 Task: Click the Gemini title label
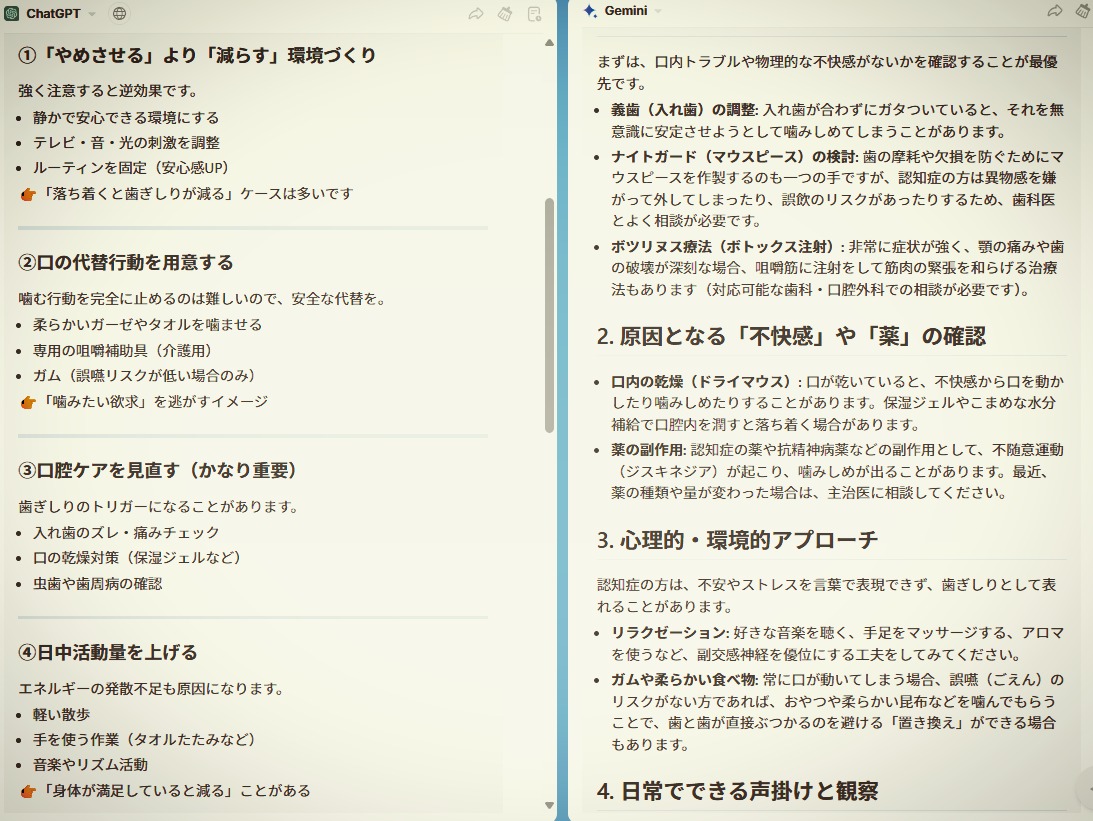(x=626, y=10)
